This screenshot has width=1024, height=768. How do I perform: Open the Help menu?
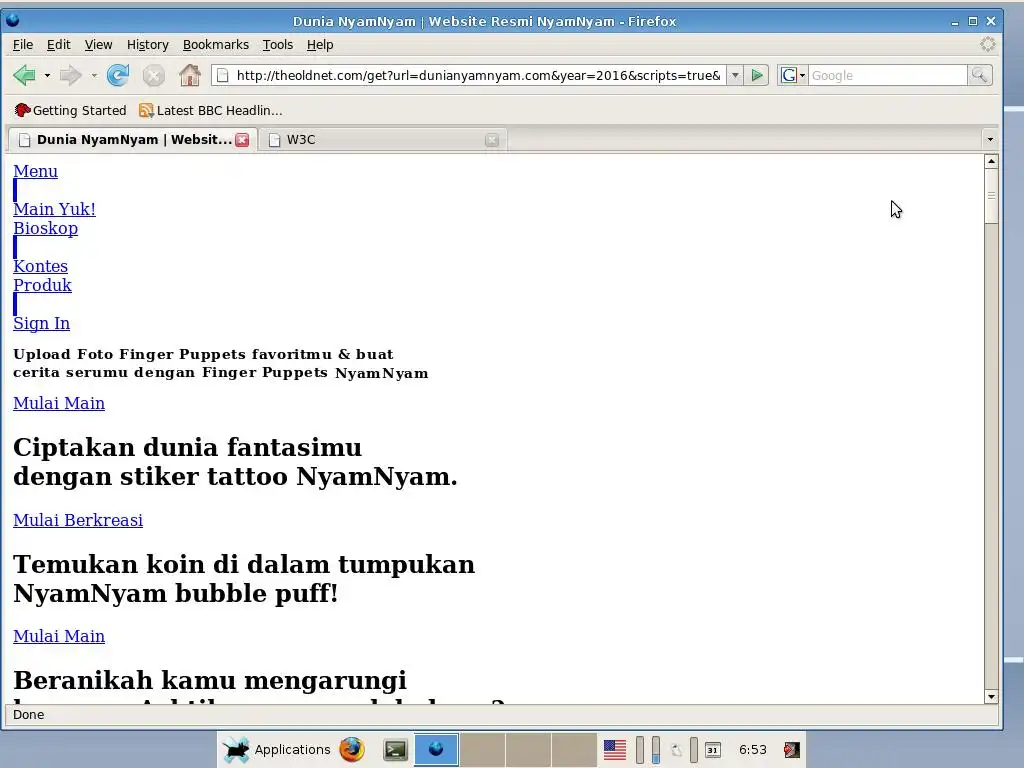pos(320,44)
